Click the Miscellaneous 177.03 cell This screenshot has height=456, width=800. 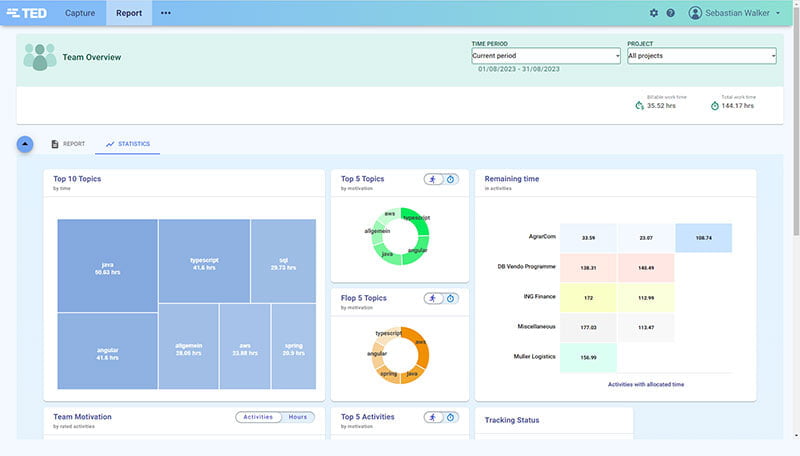tap(588, 327)
